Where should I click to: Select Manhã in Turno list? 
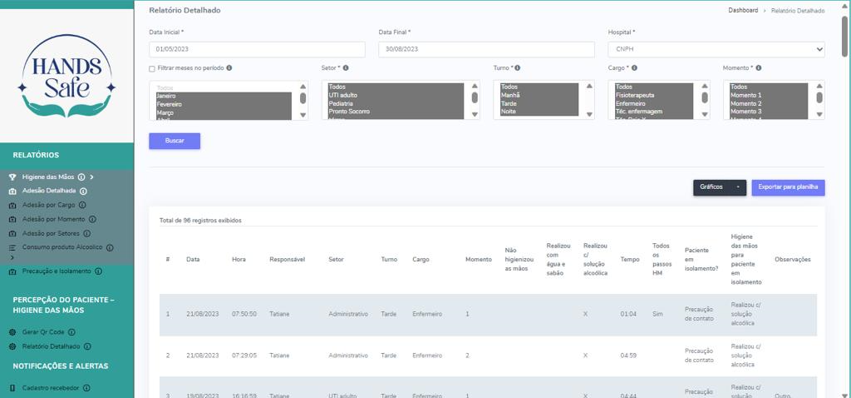(x=539, y=95)
